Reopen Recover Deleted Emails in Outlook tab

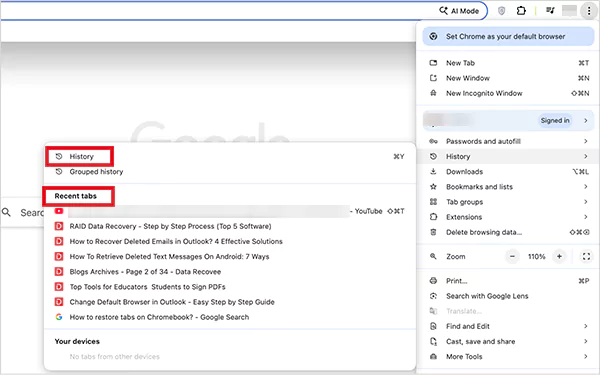(230, 241)
